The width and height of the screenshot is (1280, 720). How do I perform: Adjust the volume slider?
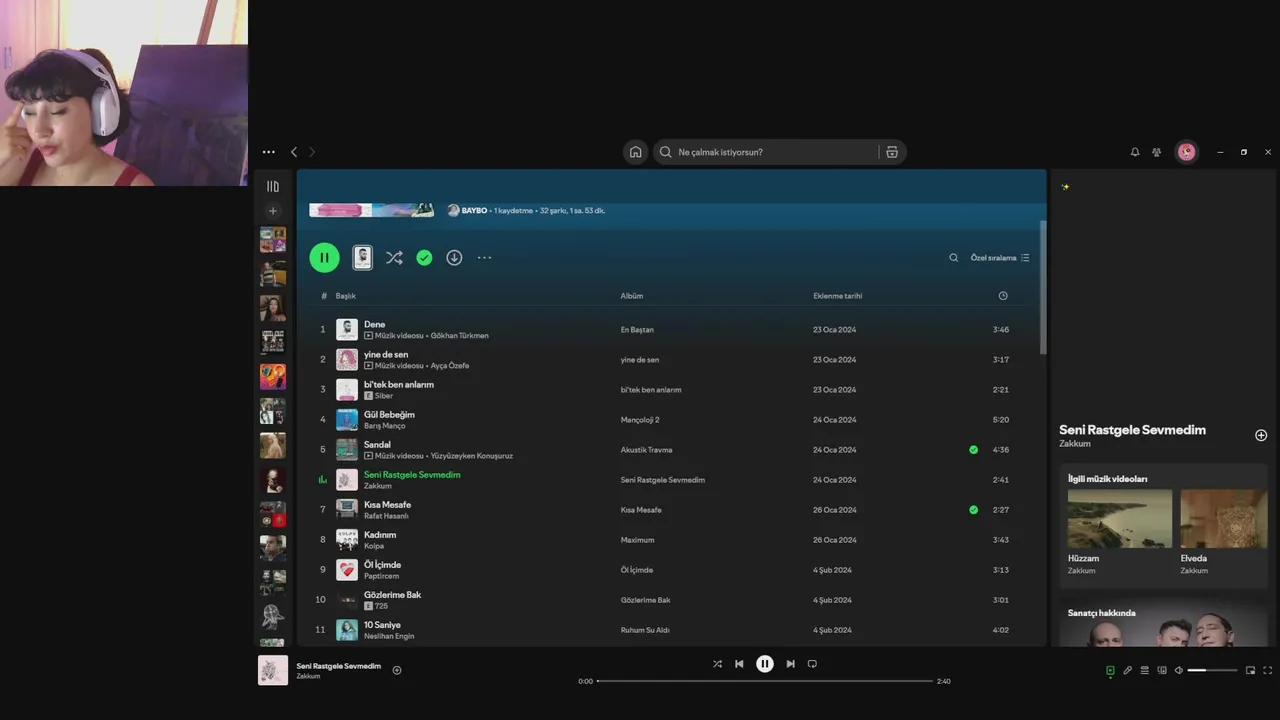click(x=1212, y=670)
